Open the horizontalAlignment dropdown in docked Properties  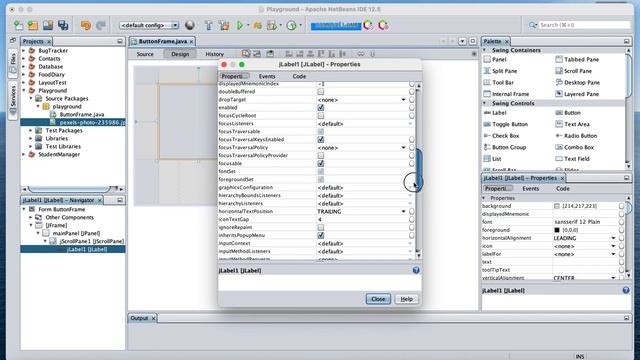pos(613,238)
